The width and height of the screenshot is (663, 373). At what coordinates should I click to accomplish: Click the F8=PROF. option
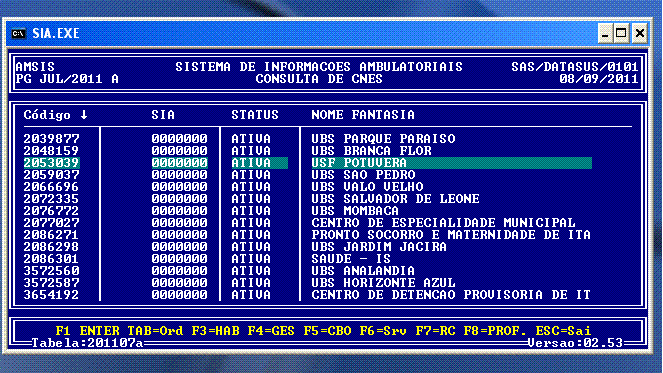495,331
